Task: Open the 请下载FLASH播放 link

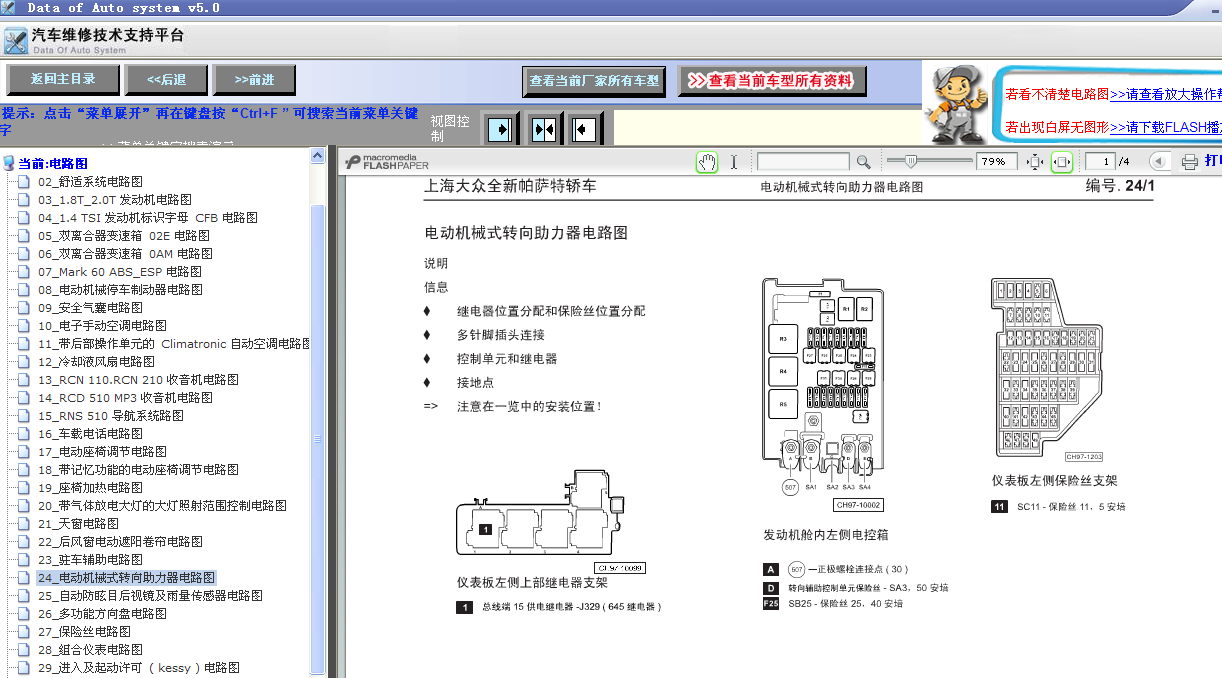Action: point(1165,127)
